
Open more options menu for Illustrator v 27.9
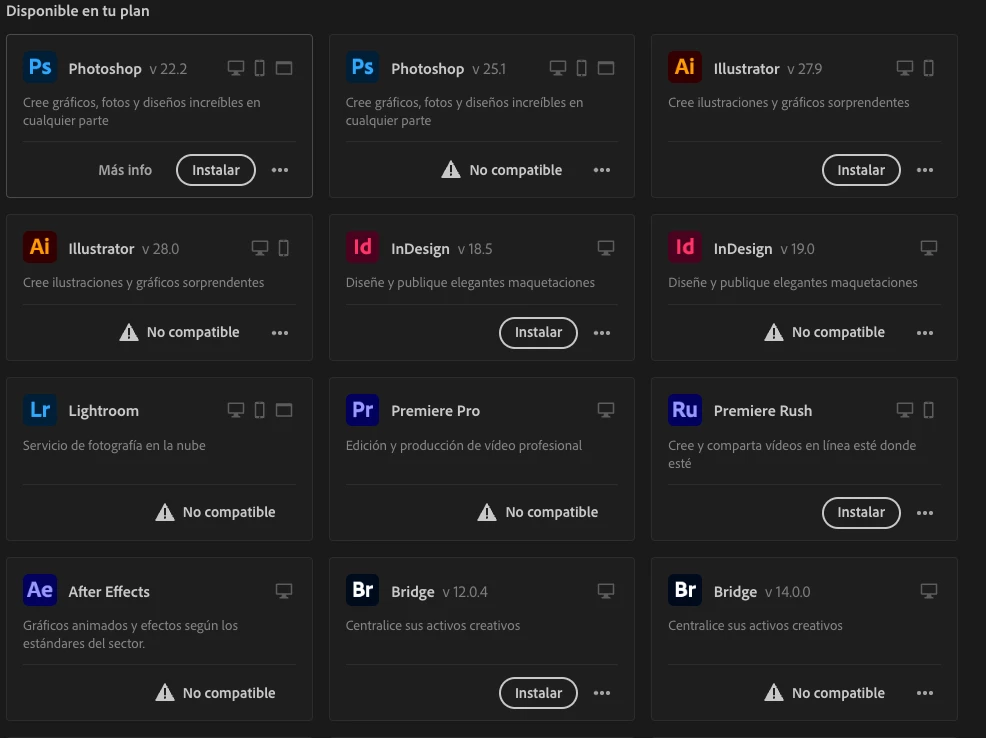[x=925, y=170]
